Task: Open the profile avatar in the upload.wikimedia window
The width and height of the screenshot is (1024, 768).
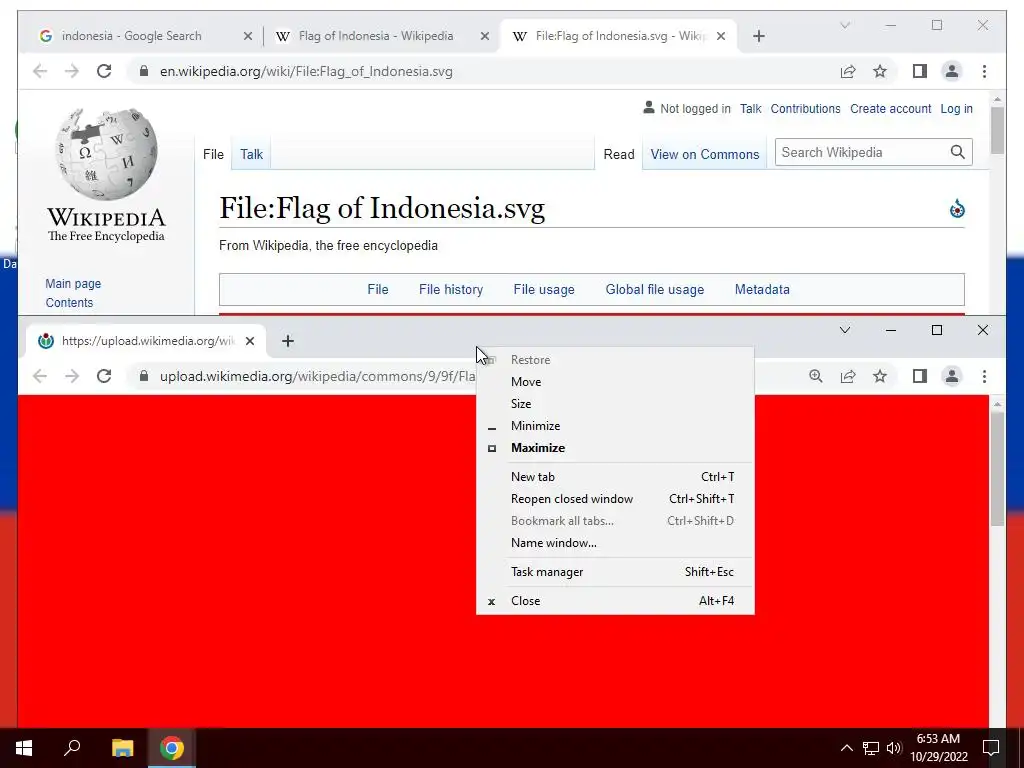Action: pyautogui.click(x=952, y=376)
